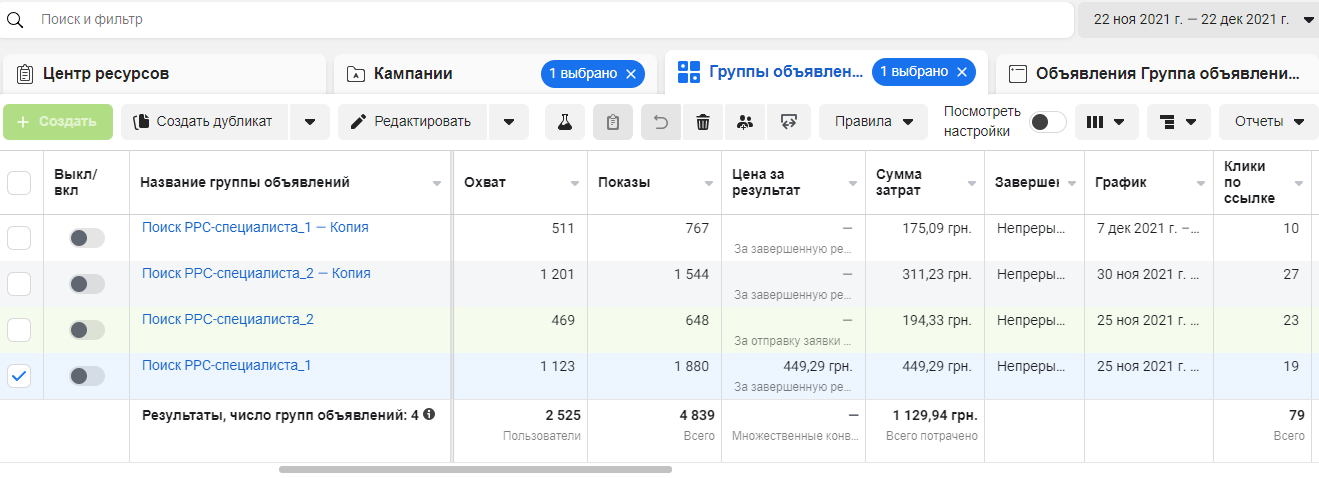Viewport: 1319px width, 478px height.
Task: Open Поиск PPC-специалиста_1 — Копия link
Action: [x=255, y=227]
